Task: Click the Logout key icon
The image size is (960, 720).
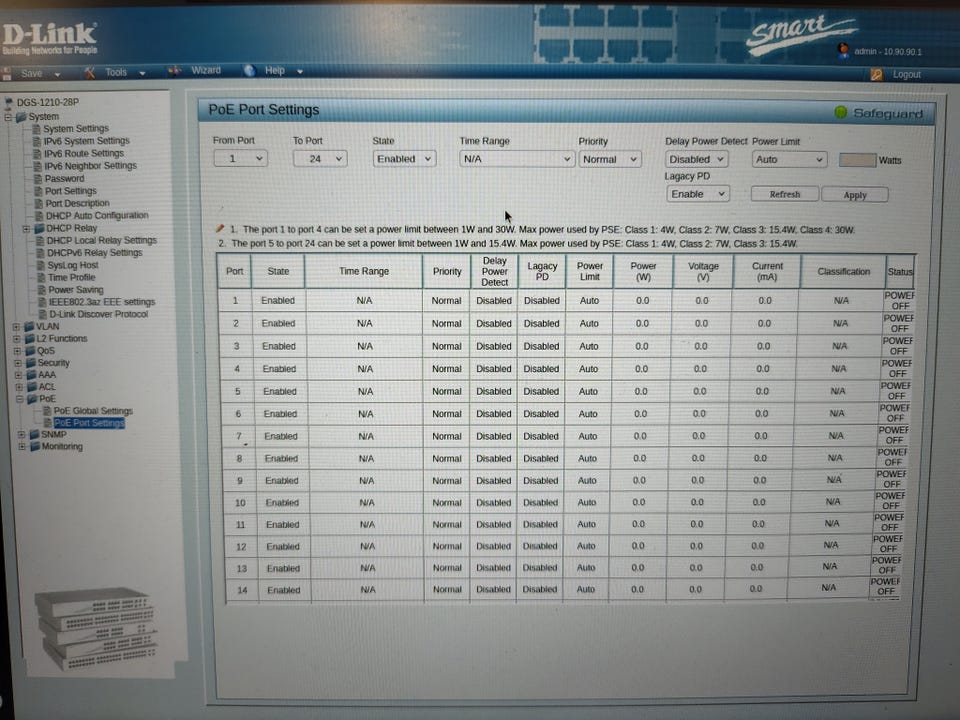Action: tap(876, 75)
